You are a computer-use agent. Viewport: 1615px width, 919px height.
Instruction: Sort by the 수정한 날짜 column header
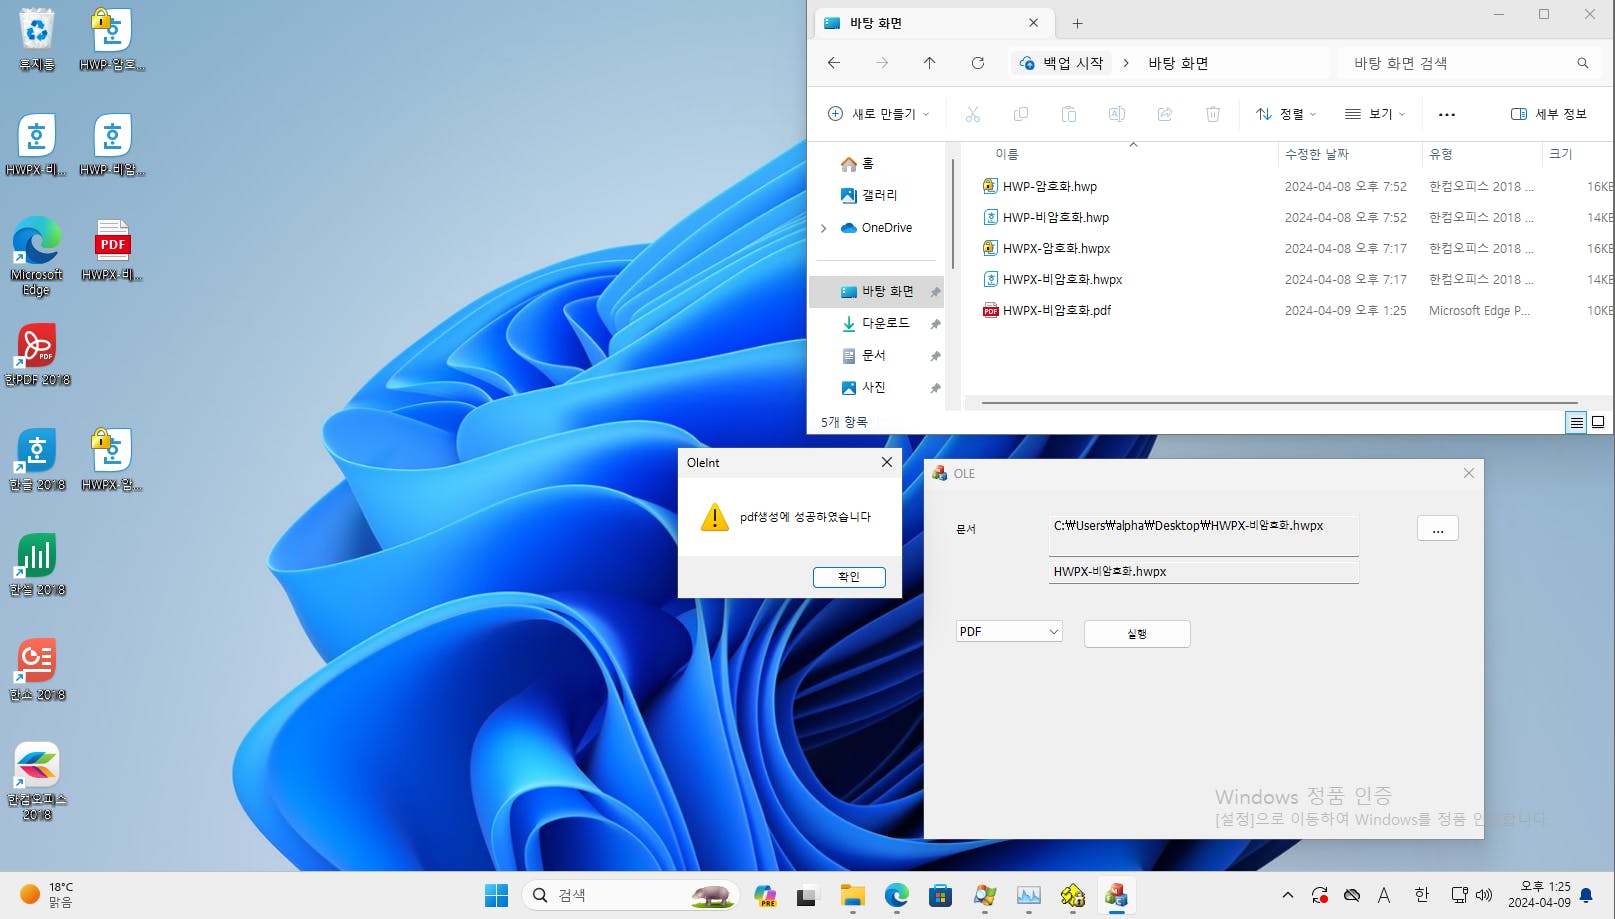1349,154
